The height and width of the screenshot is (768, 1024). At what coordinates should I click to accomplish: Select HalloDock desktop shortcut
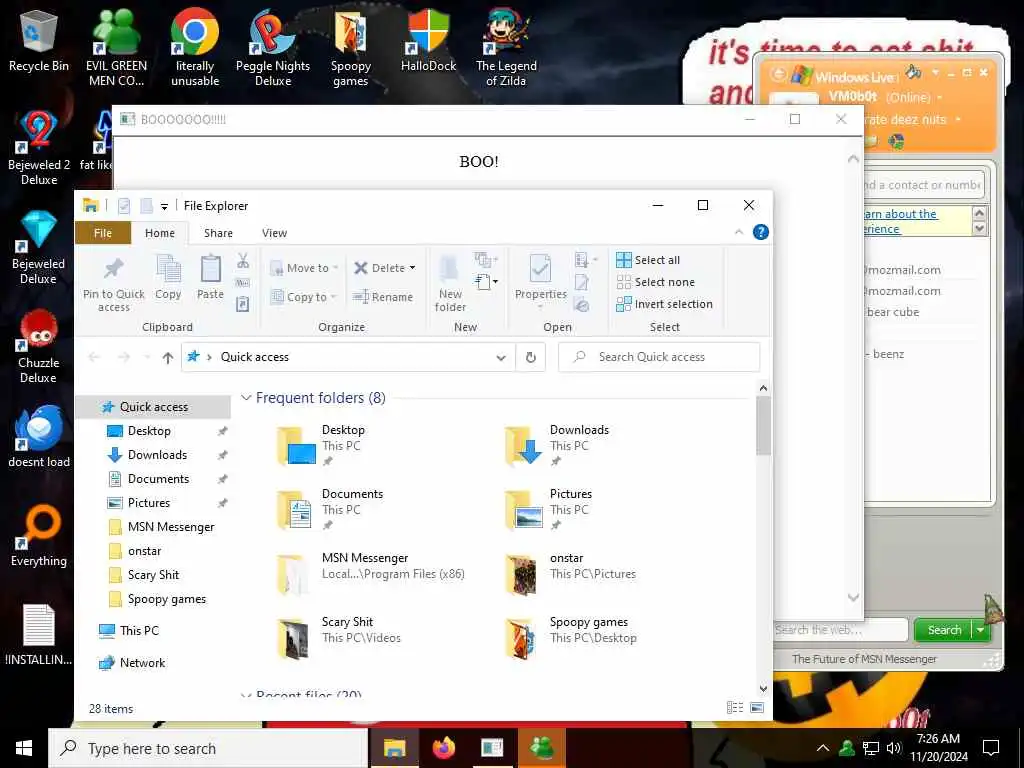click(x=428, y=41)
